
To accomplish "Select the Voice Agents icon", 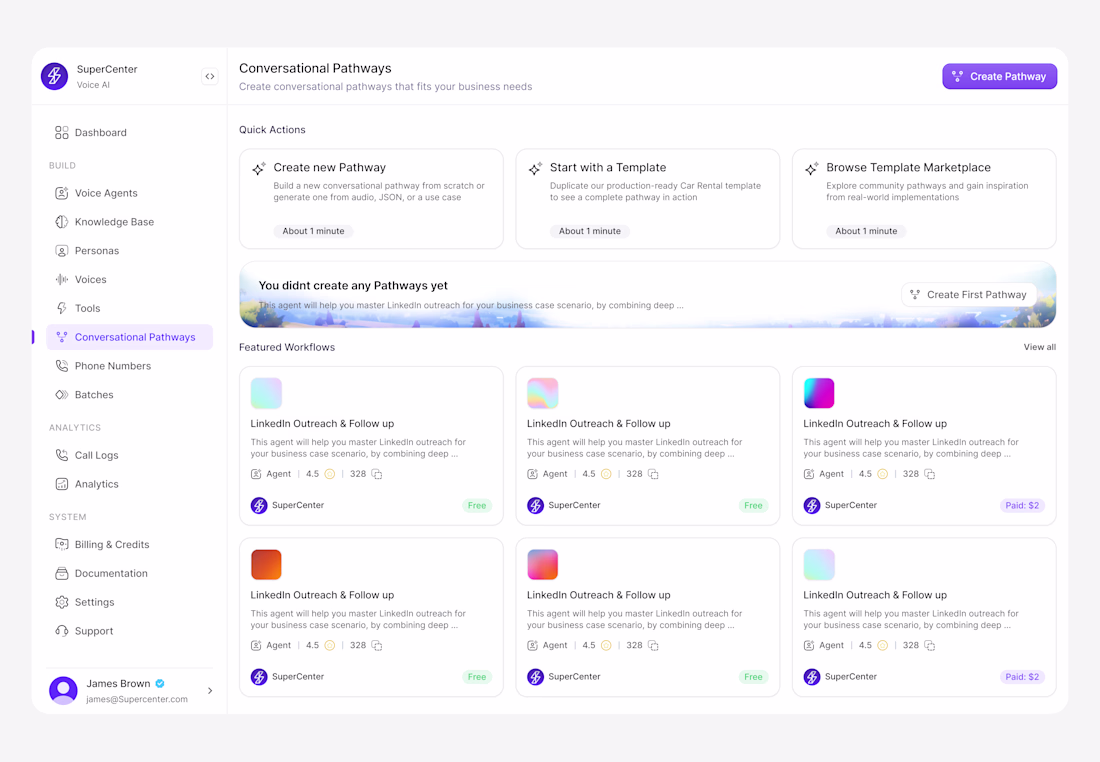I will click(62, 193).
